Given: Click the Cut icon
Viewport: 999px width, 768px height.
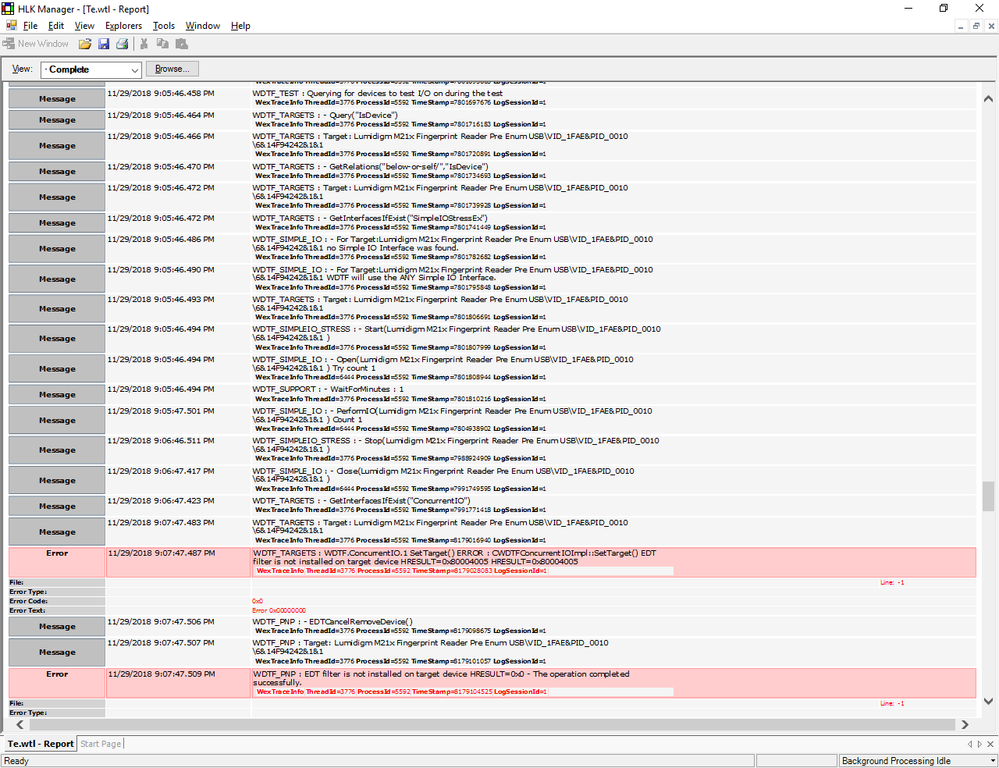Looking at the screenshot, I should click(143, 43).
